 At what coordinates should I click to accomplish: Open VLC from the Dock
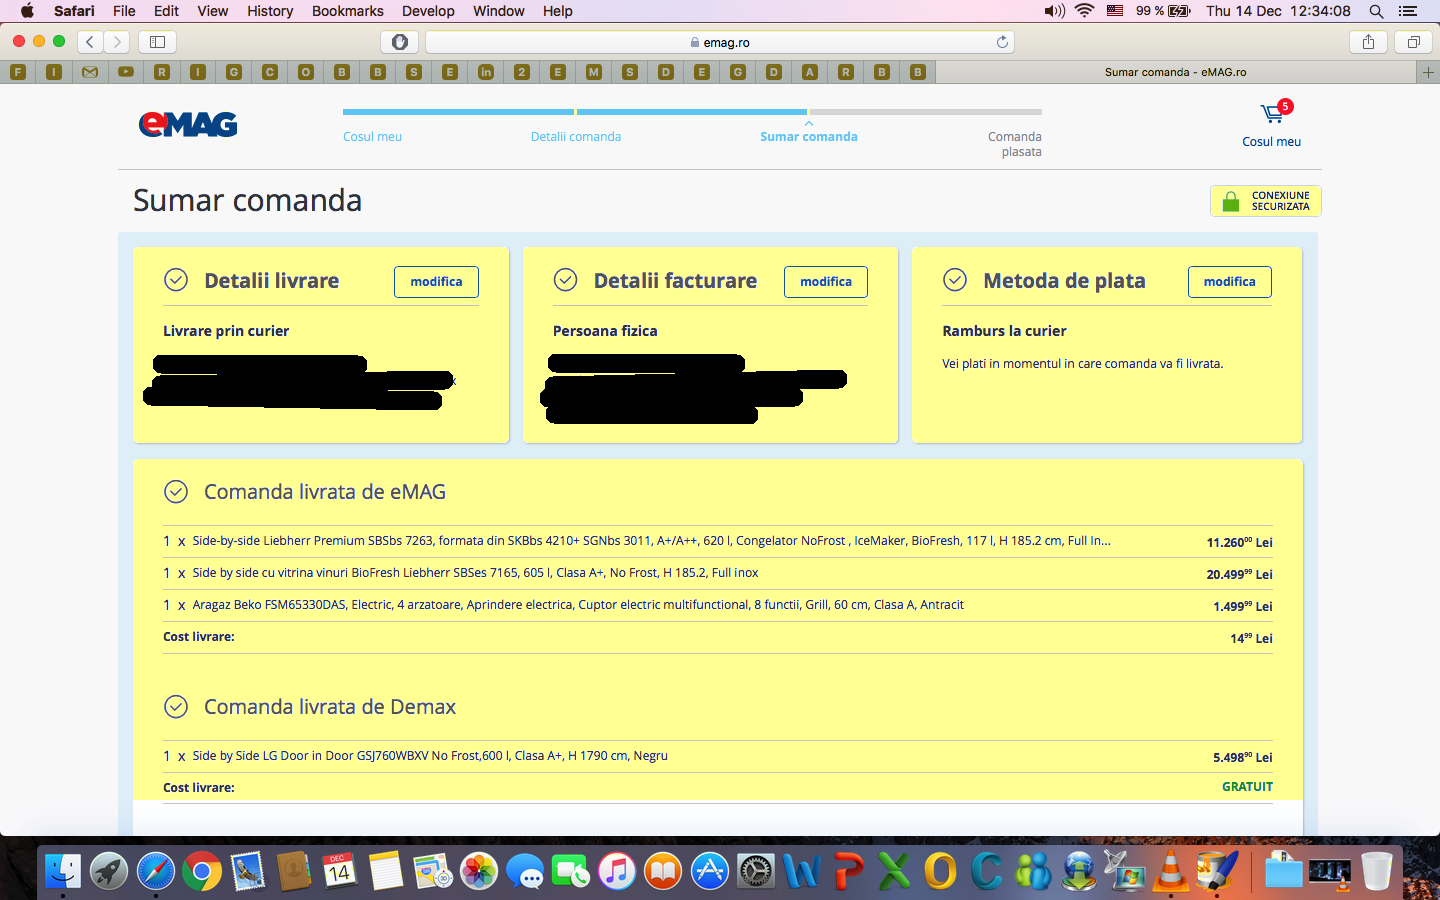click(1171, 871)
